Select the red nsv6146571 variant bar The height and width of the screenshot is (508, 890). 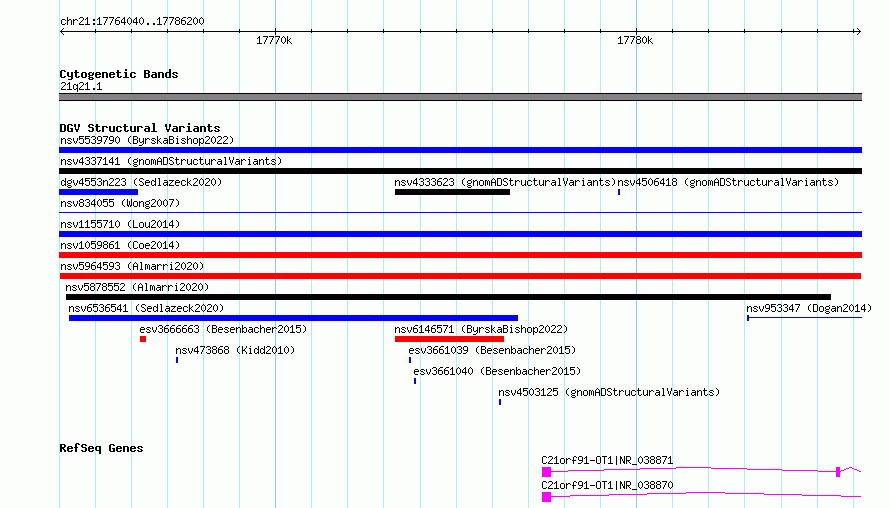tap(450, 339)
